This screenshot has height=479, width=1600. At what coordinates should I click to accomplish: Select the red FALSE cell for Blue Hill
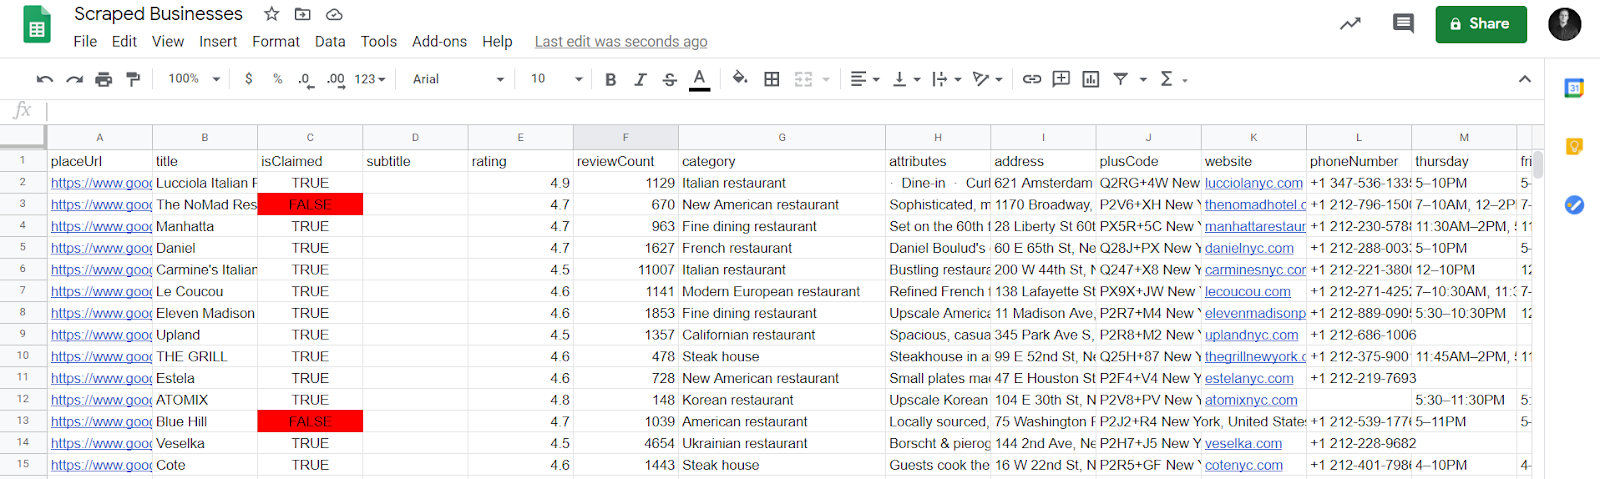[310, 421]
